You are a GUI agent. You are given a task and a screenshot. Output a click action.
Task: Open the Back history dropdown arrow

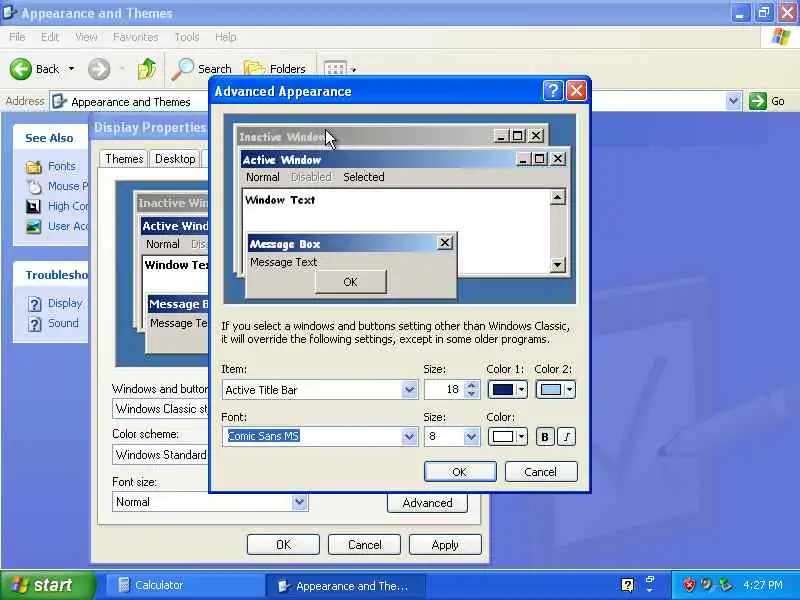(x=71, y=69)
